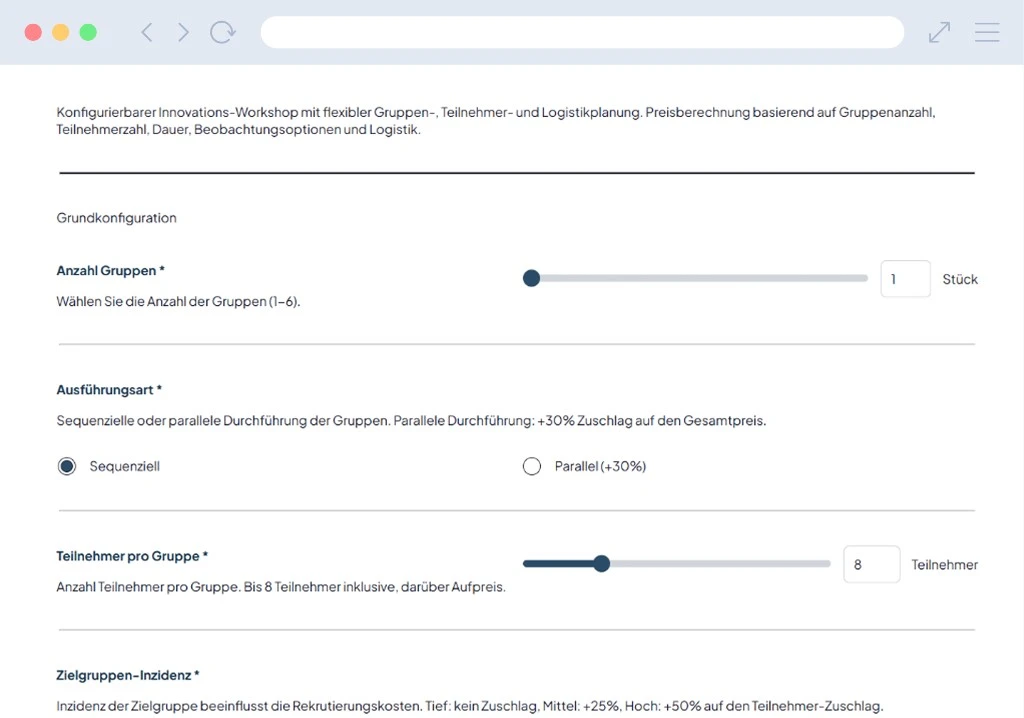Click the Teilnehmer number field showing 8
1024x718 pixels.
pos(871,564)
